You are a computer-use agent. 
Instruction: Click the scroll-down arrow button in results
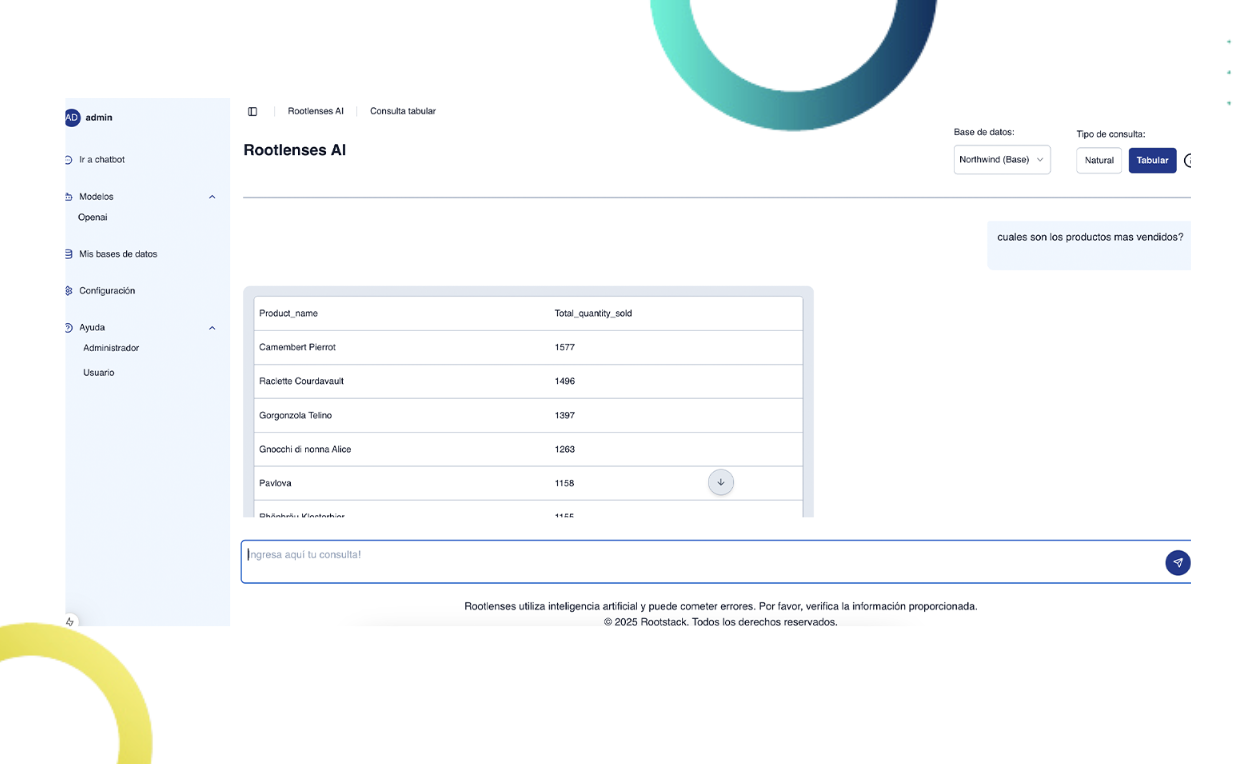pyautogui.click(x=720, y=482)
